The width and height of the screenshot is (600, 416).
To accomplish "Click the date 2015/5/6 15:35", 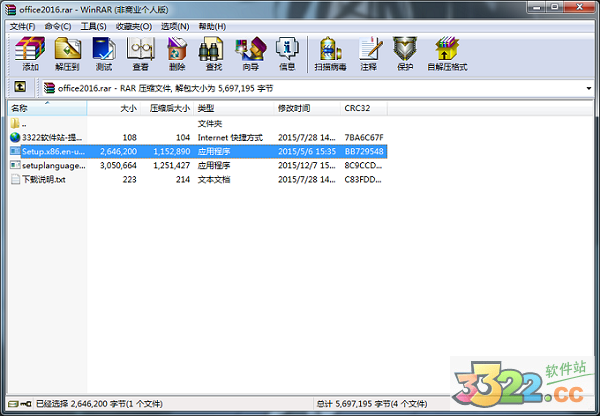I will click(x=307, y=152).
